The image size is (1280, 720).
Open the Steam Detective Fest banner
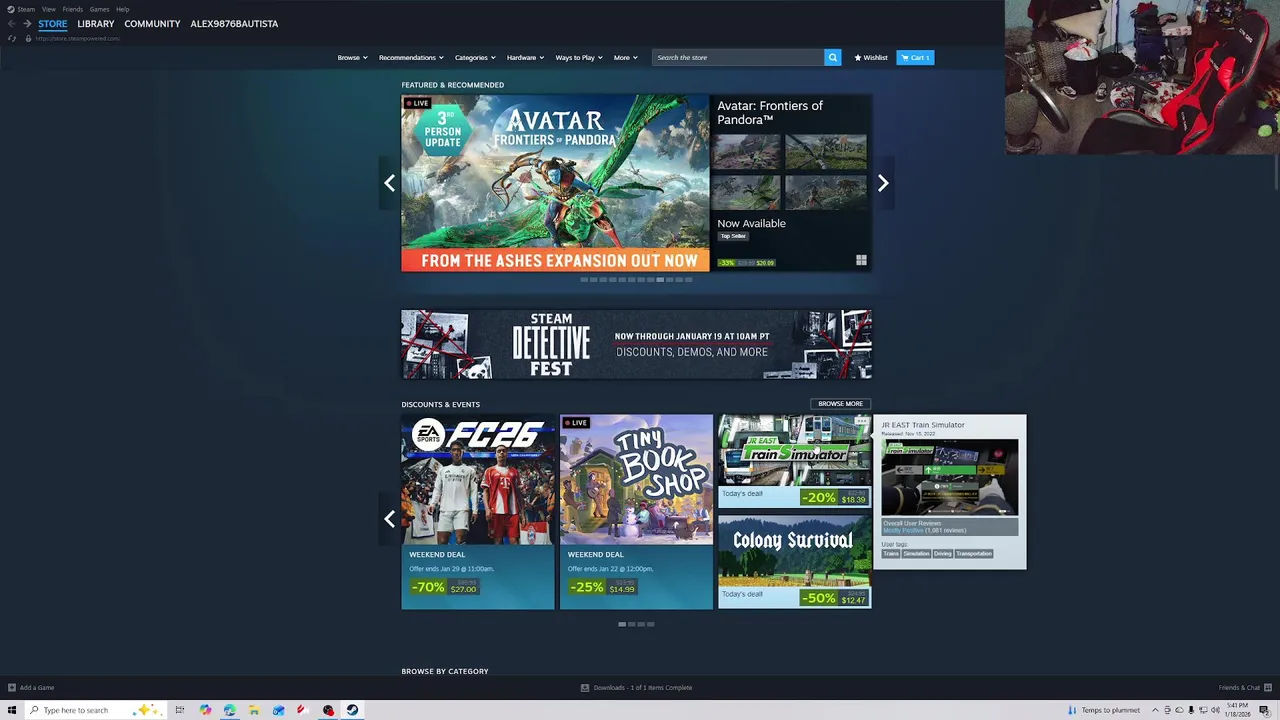[636, 344]
